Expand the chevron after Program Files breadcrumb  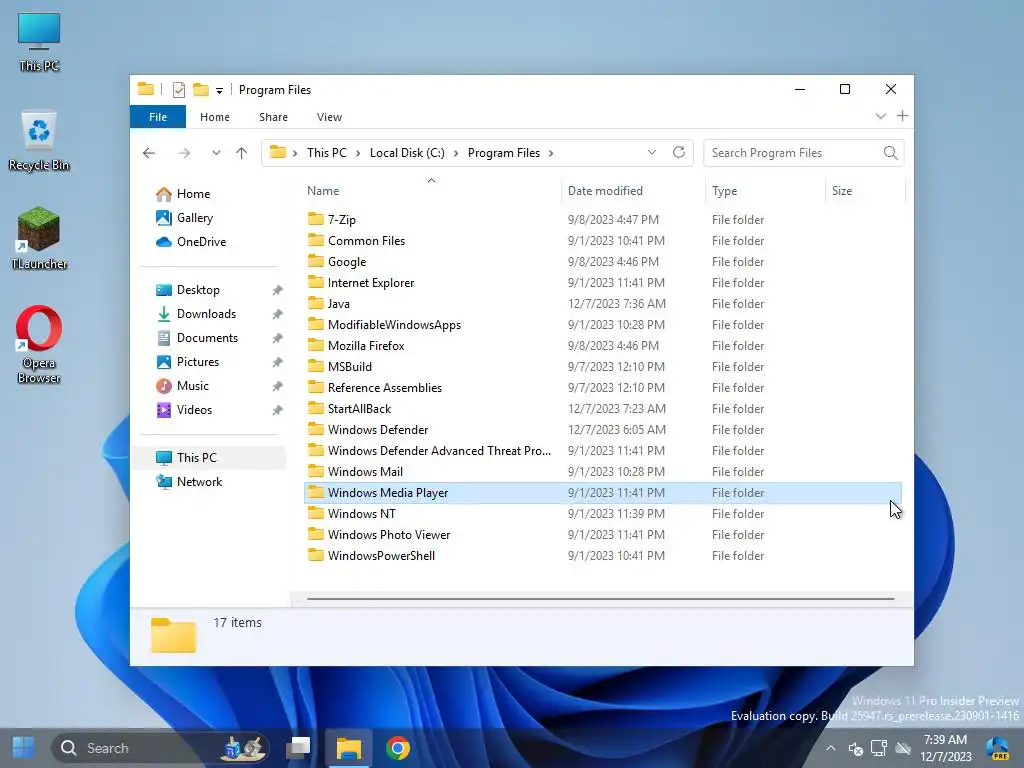(x=551, y=153)
